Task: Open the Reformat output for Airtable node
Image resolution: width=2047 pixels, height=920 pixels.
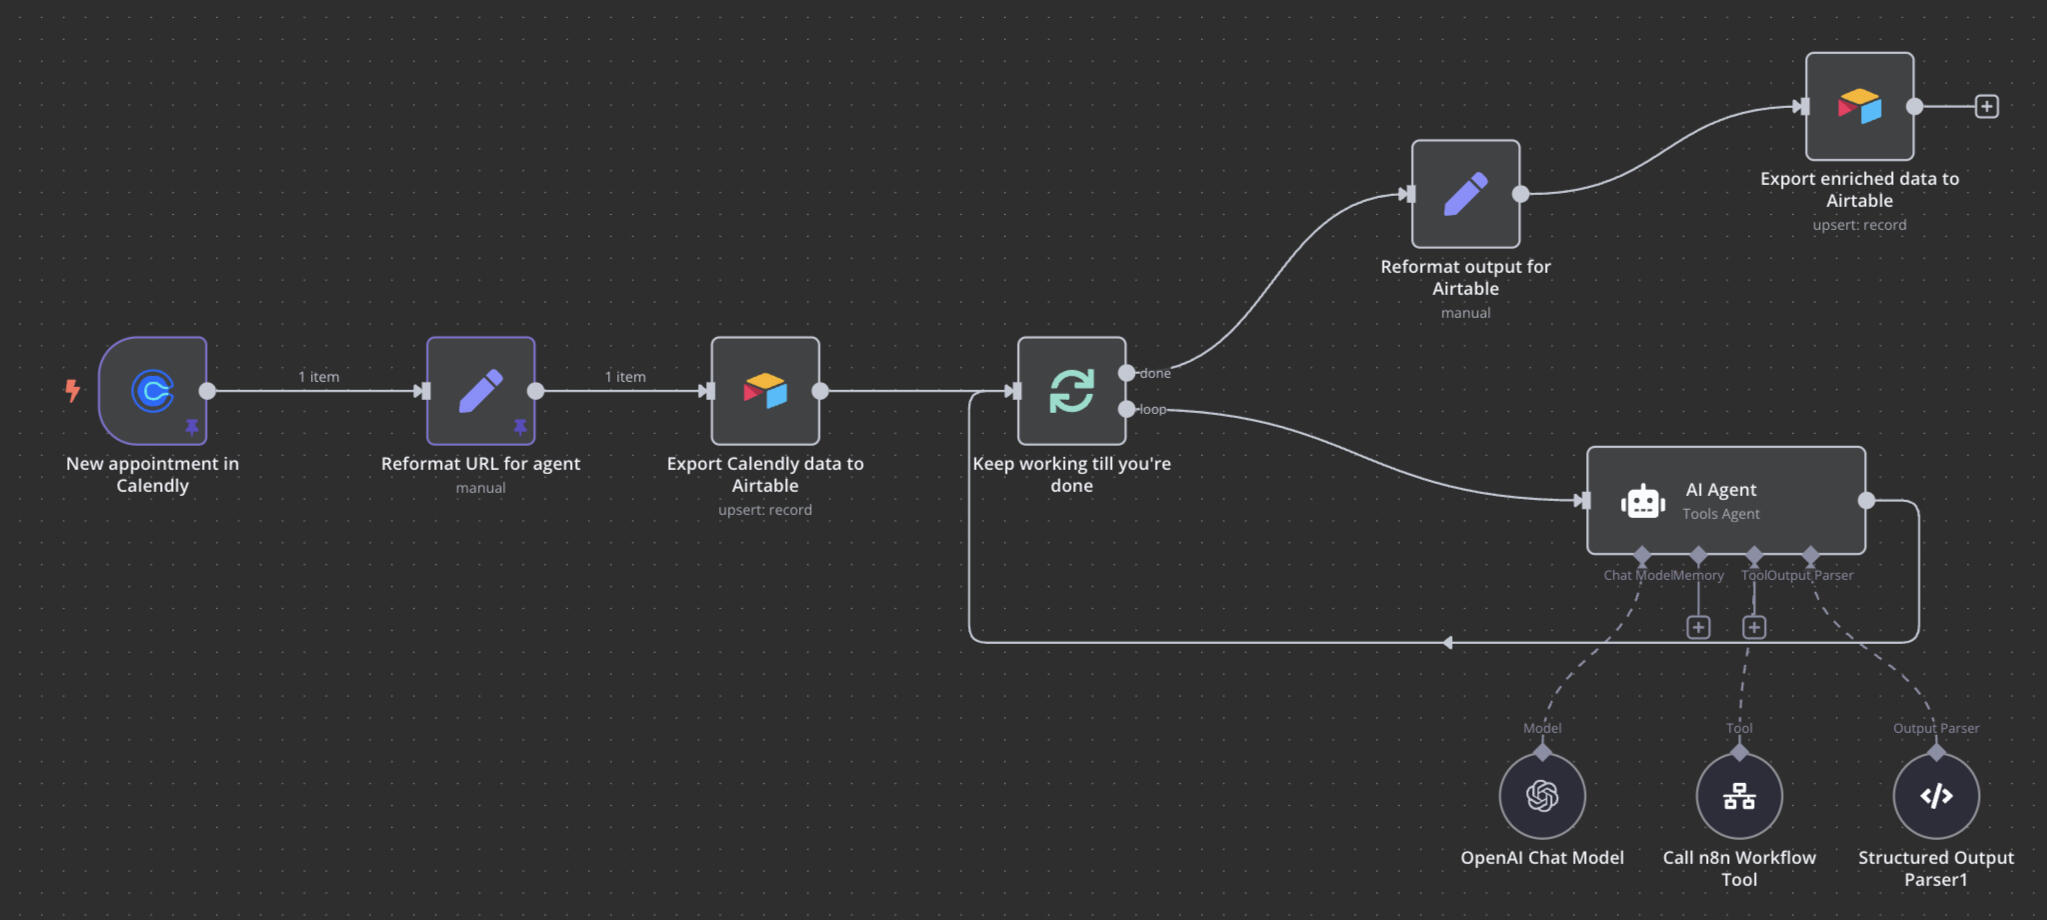Action: (x=1465, y=194)
